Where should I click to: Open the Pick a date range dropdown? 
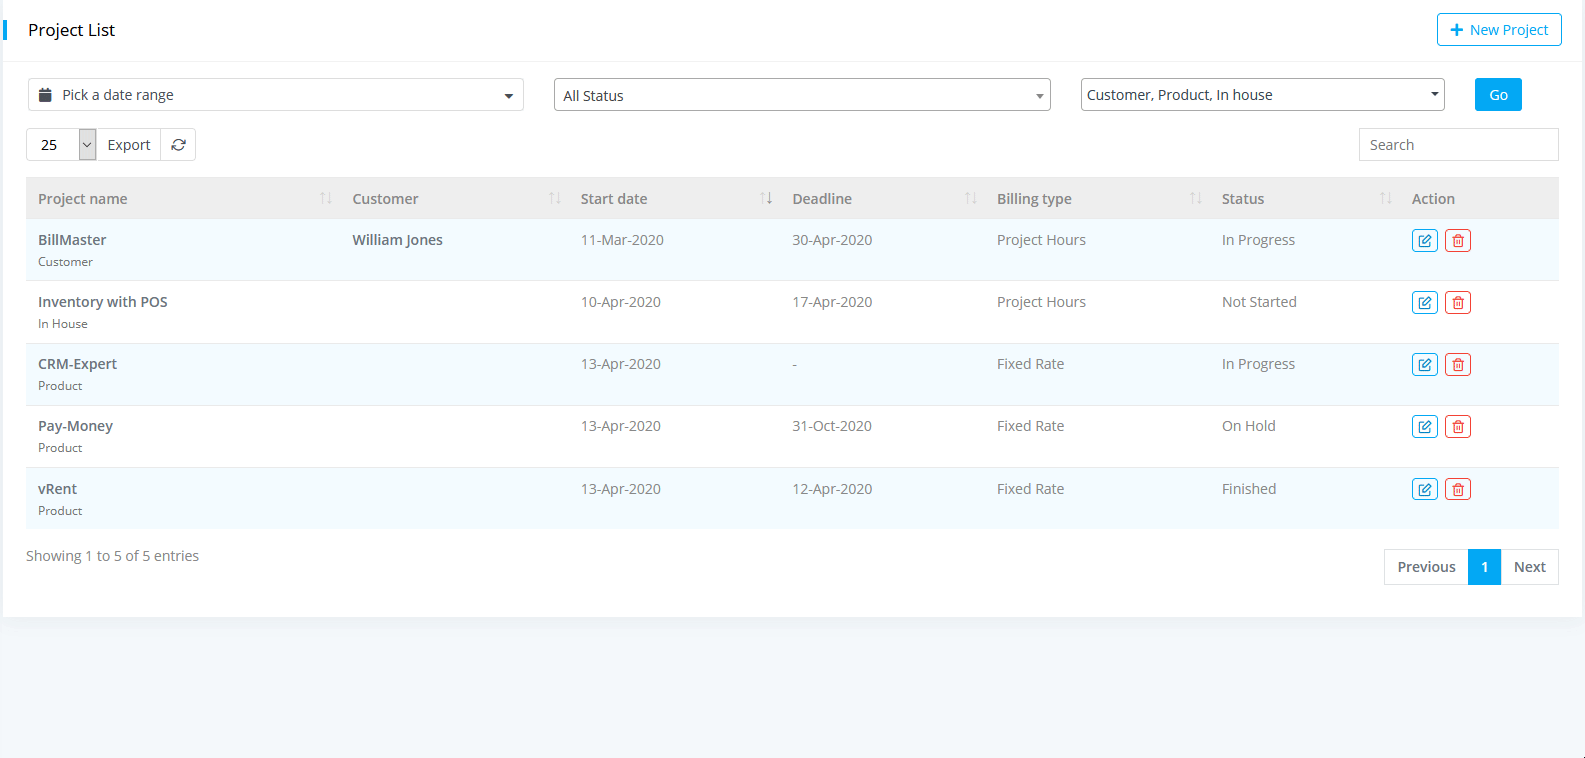point(275,95)
